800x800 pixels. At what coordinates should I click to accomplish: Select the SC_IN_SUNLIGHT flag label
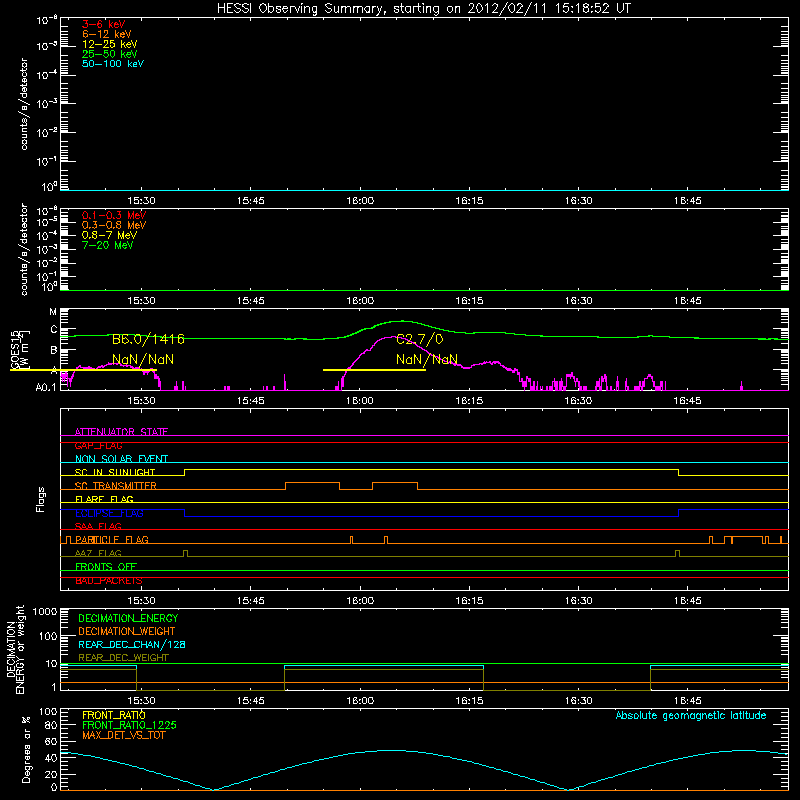tap(115, 472)
